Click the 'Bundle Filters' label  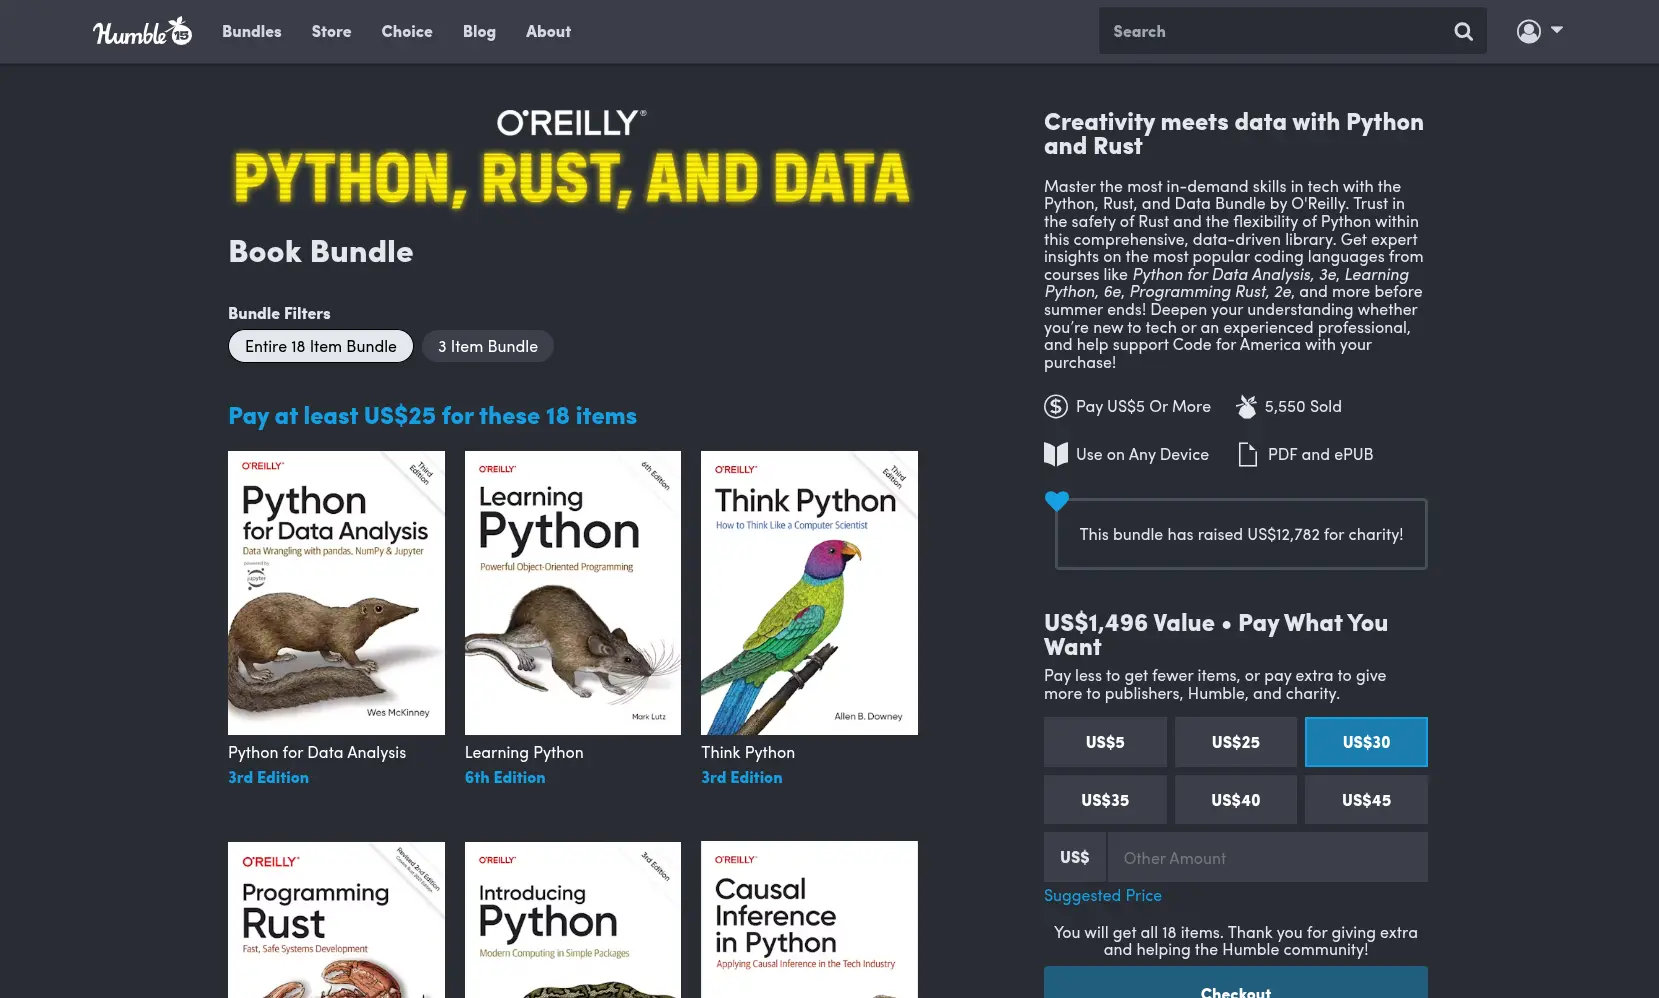(279, 314)
